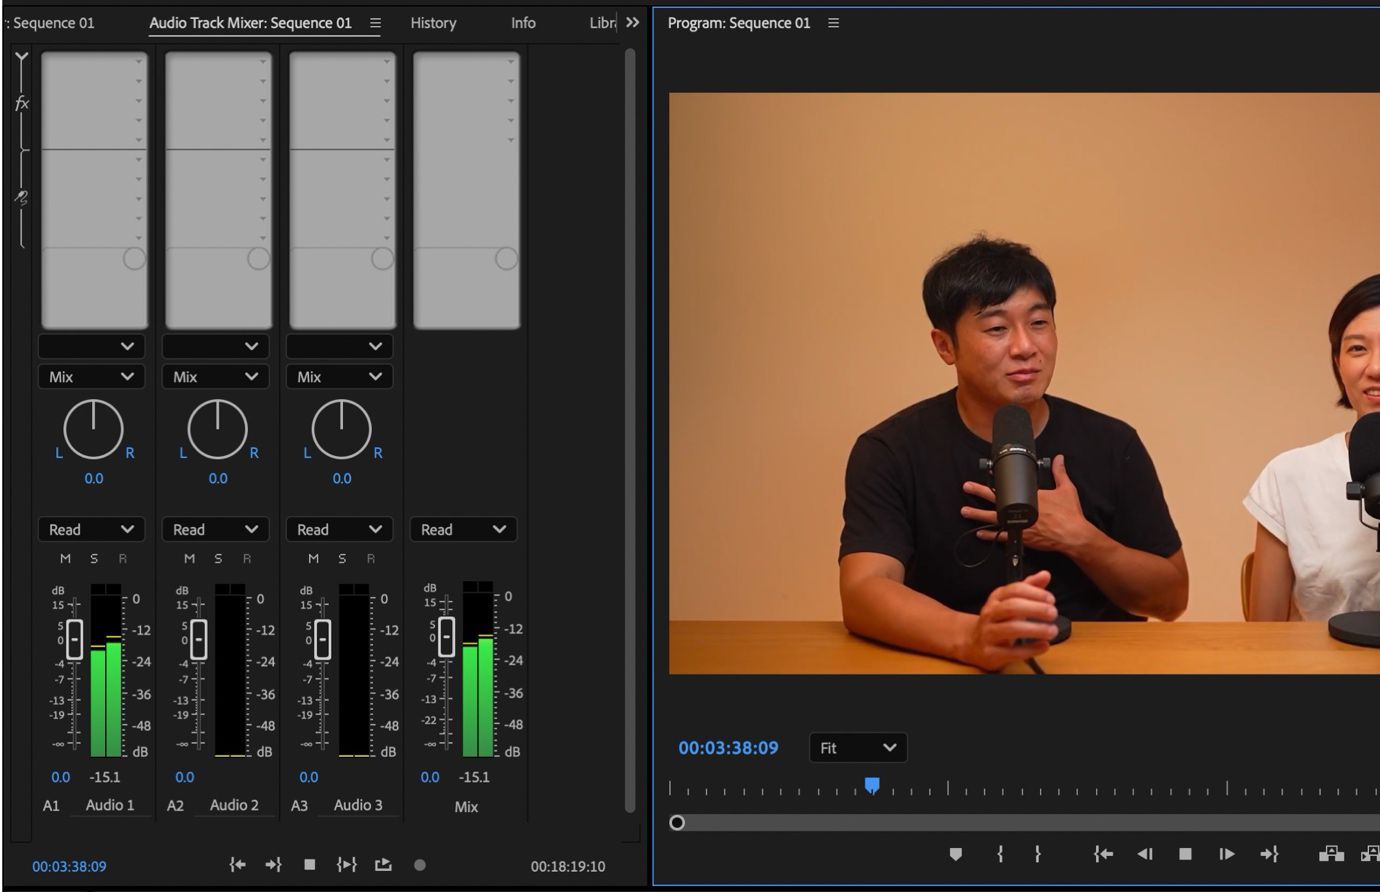Click Play In to Out in the mixer transport
Viewport: 1380px width, 892px height.
(x=347, y=865)
